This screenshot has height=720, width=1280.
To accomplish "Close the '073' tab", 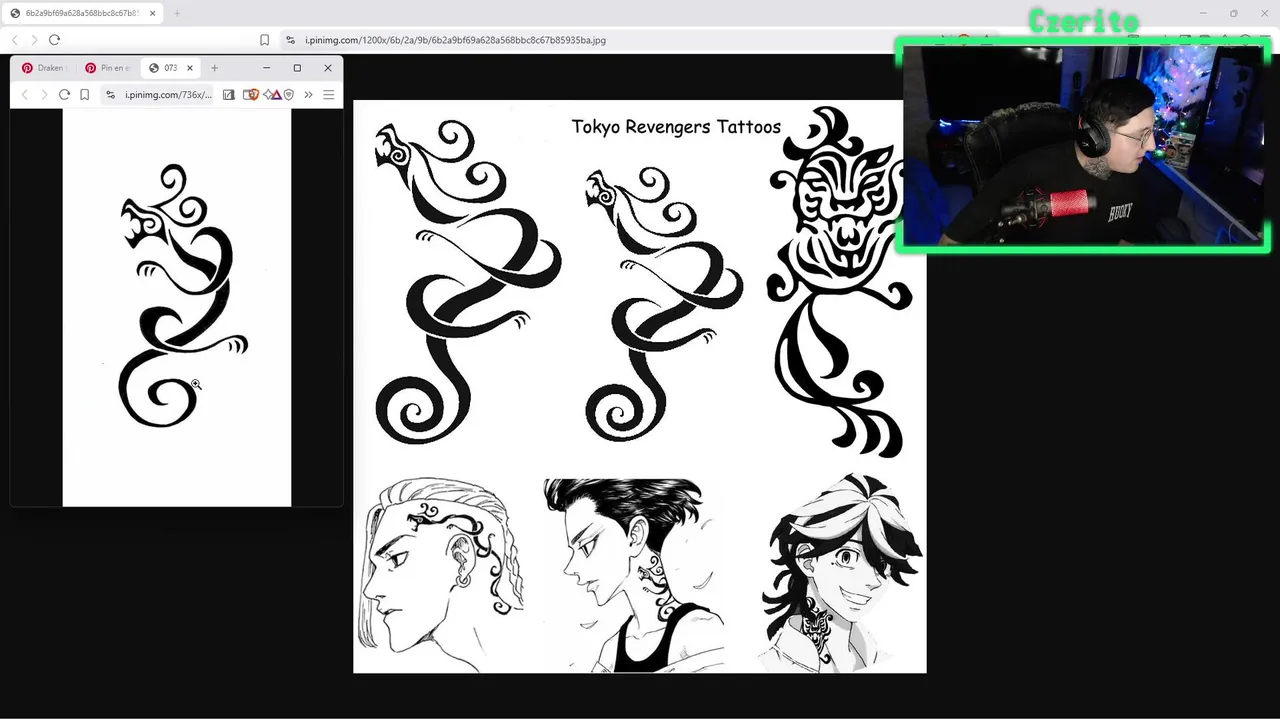I will [189, 68].
